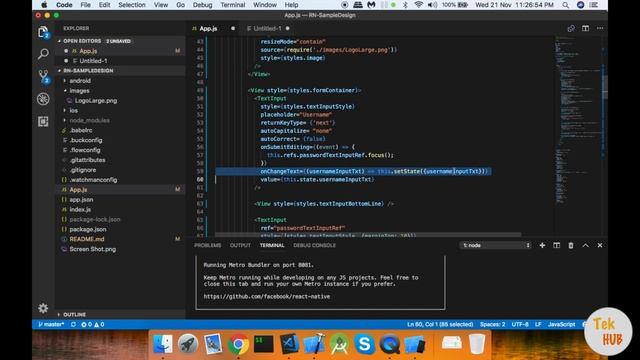
Task: Open the Terminal menu in menu bar
Action: [x=233, y=5]
